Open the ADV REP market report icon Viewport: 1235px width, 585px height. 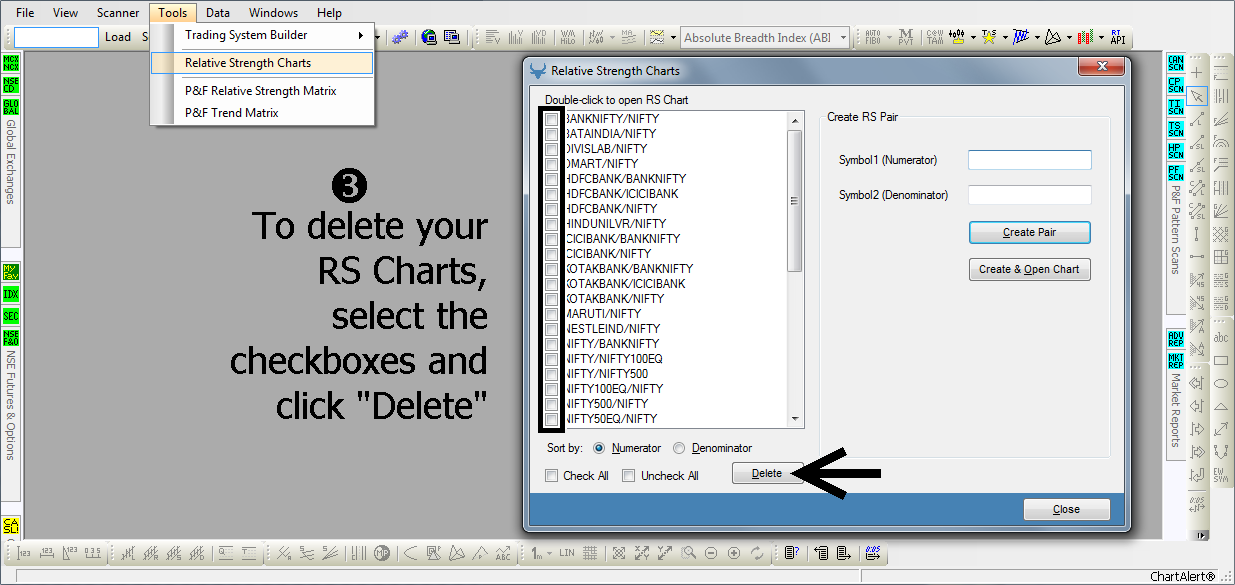point(1175,338)
